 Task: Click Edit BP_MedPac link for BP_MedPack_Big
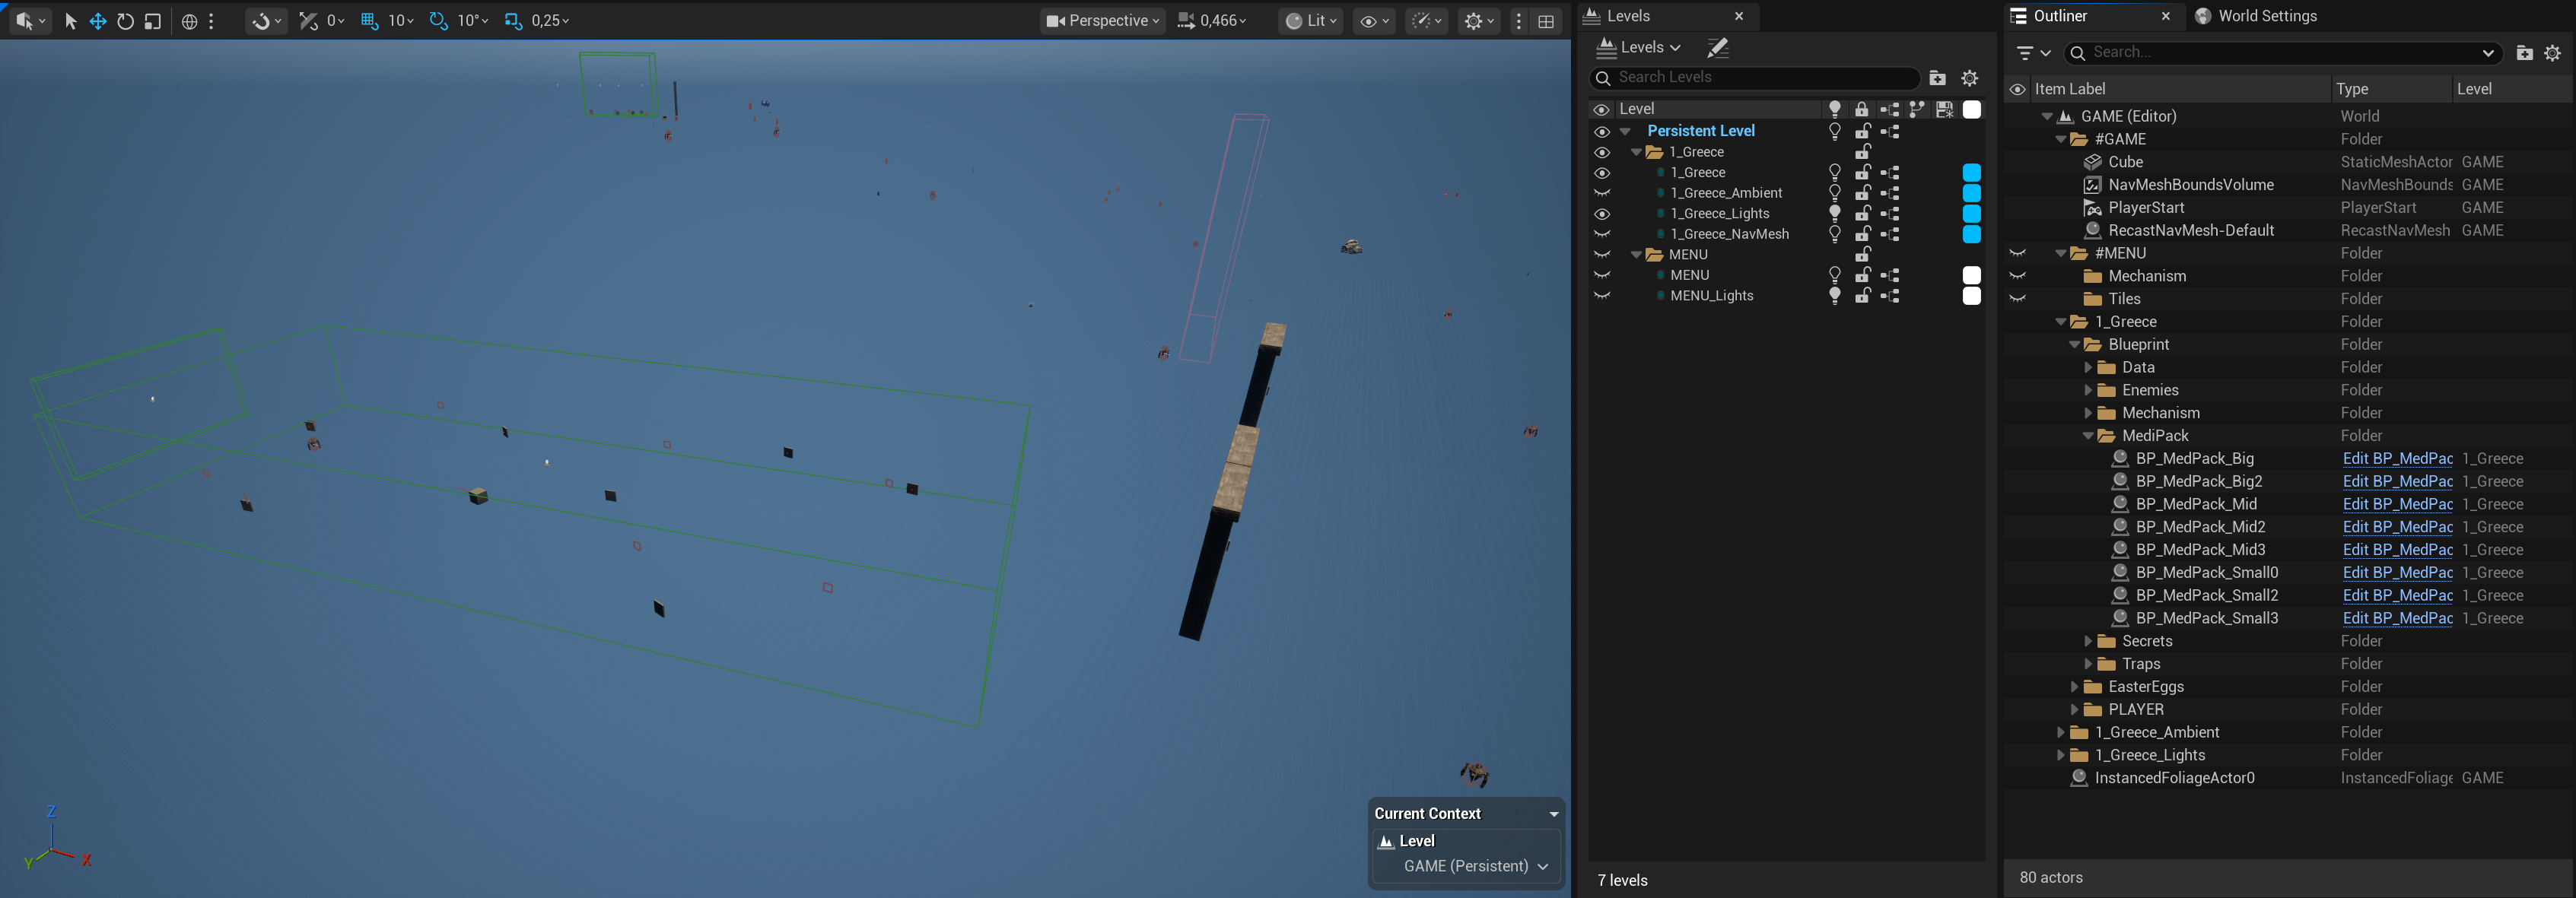tap(2397, 459)
